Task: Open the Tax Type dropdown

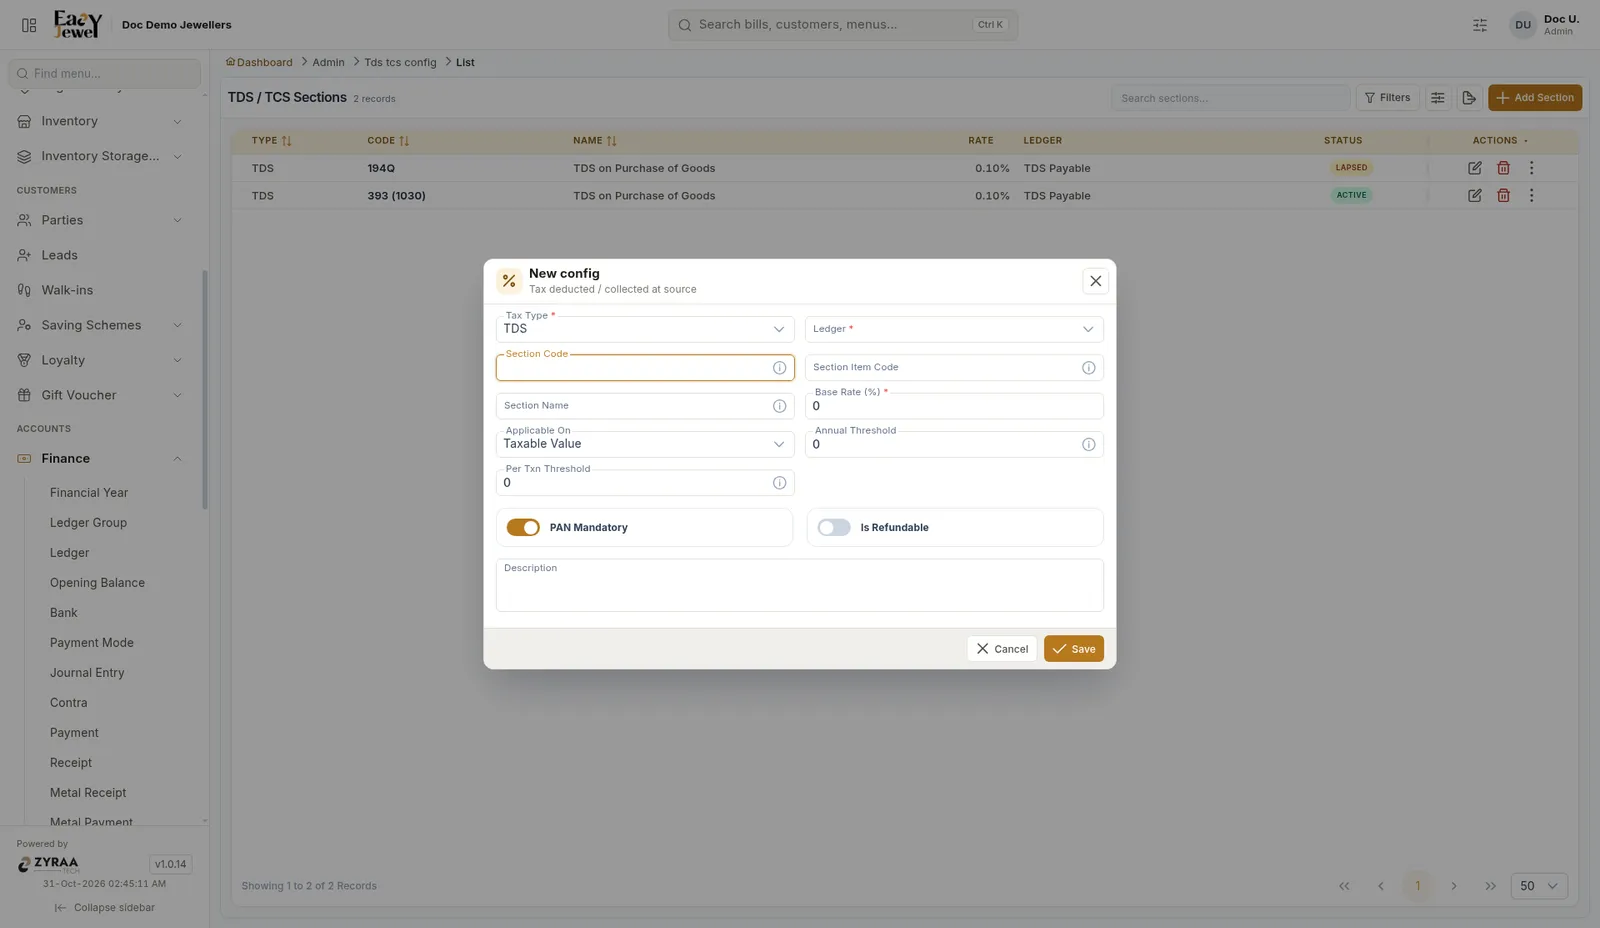Action: click(645, 329)
